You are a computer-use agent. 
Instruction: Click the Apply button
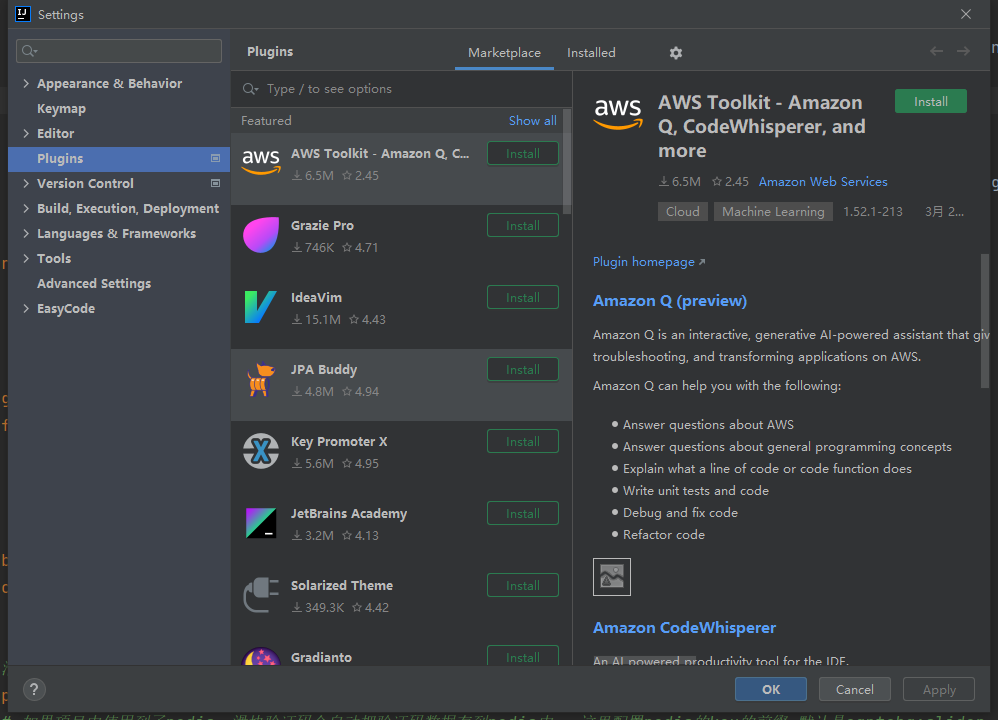[x=939, y=689]
